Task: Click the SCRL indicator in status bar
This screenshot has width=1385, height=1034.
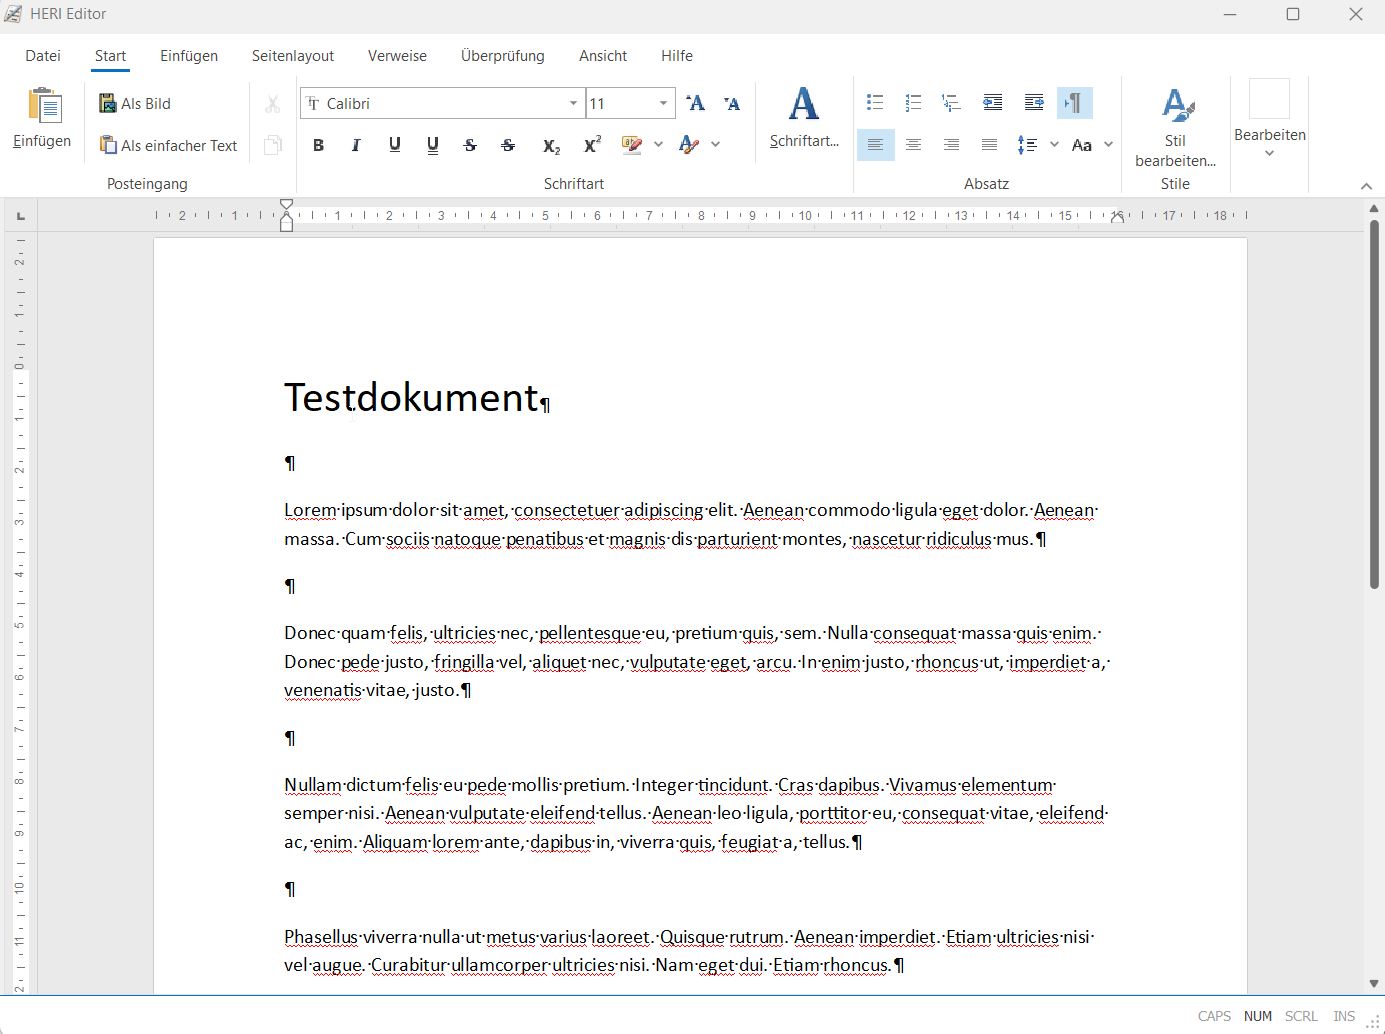Action: coord(1301,1016)
